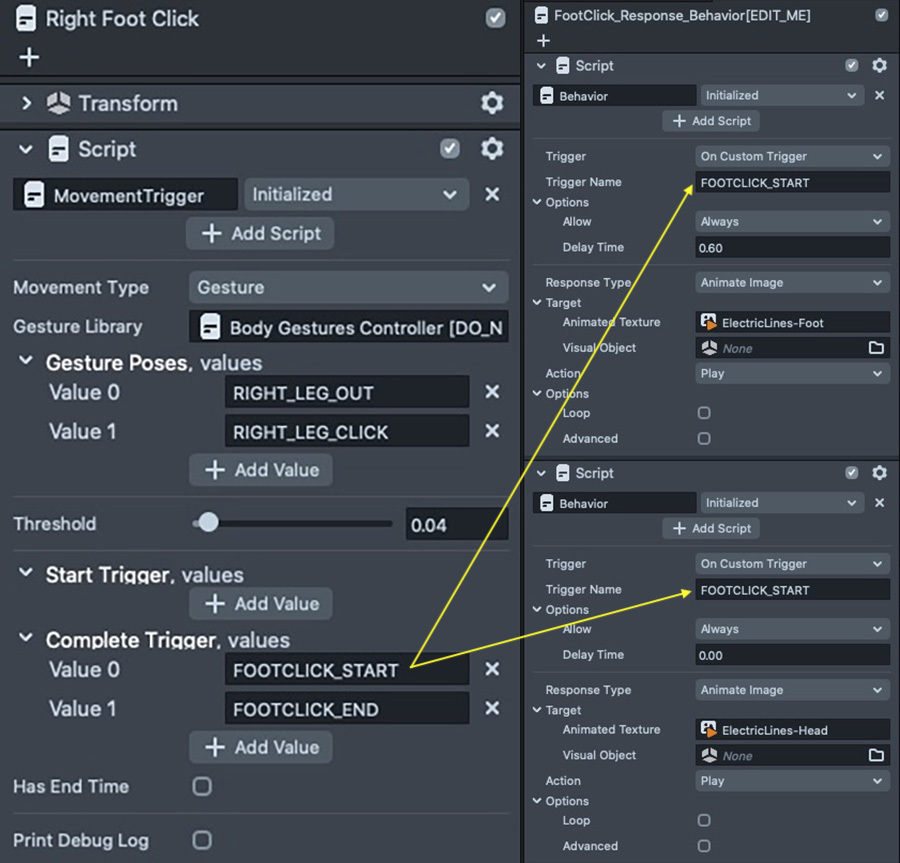Click the Threshold slider handle

208,523
